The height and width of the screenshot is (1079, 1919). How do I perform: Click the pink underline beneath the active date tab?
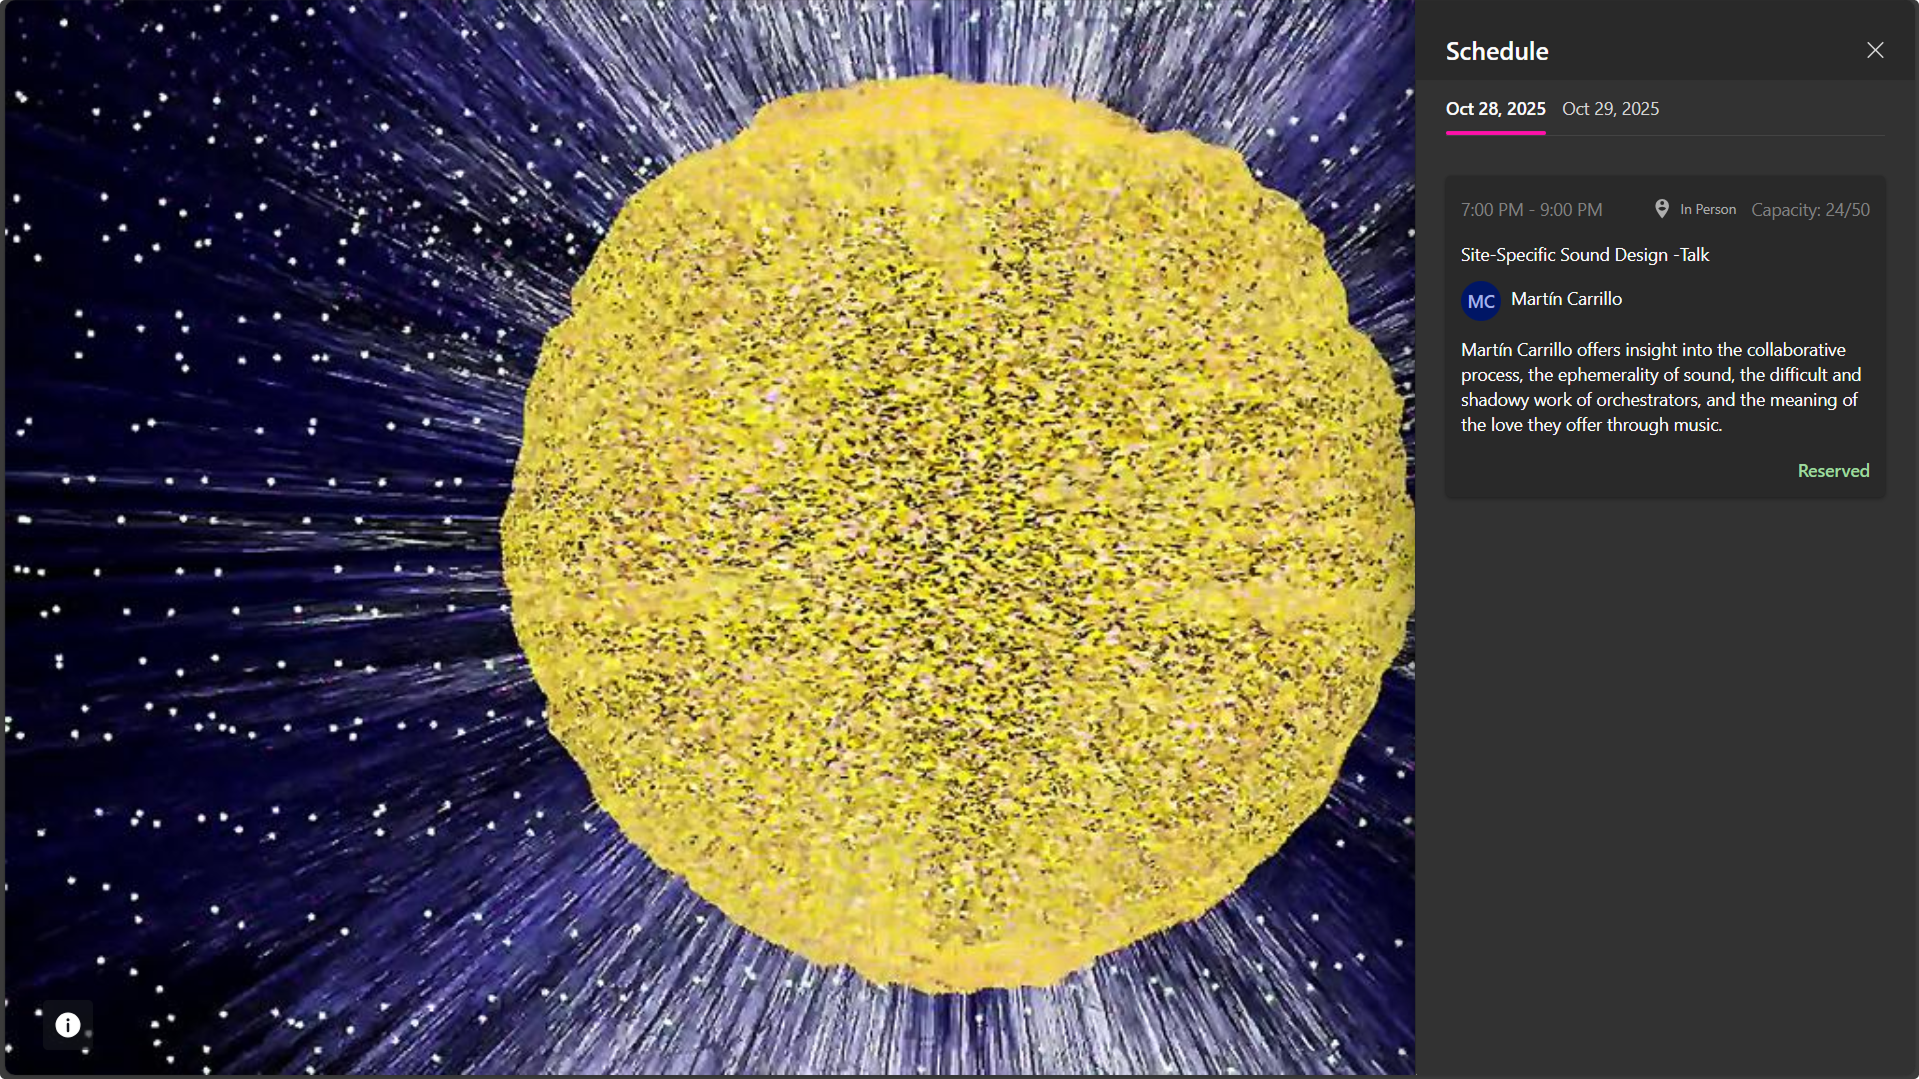tap(1495, 132)
